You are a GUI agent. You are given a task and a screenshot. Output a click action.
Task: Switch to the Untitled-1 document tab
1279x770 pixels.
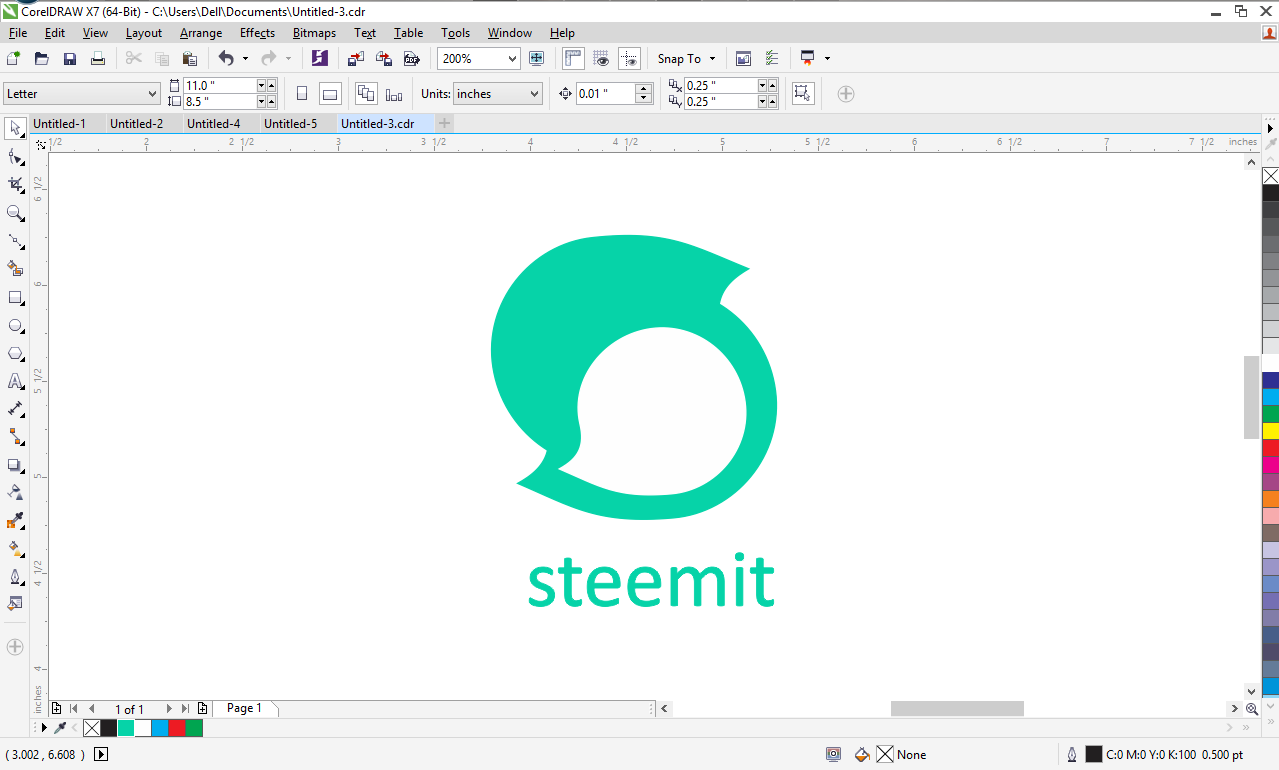pos(60,124)
